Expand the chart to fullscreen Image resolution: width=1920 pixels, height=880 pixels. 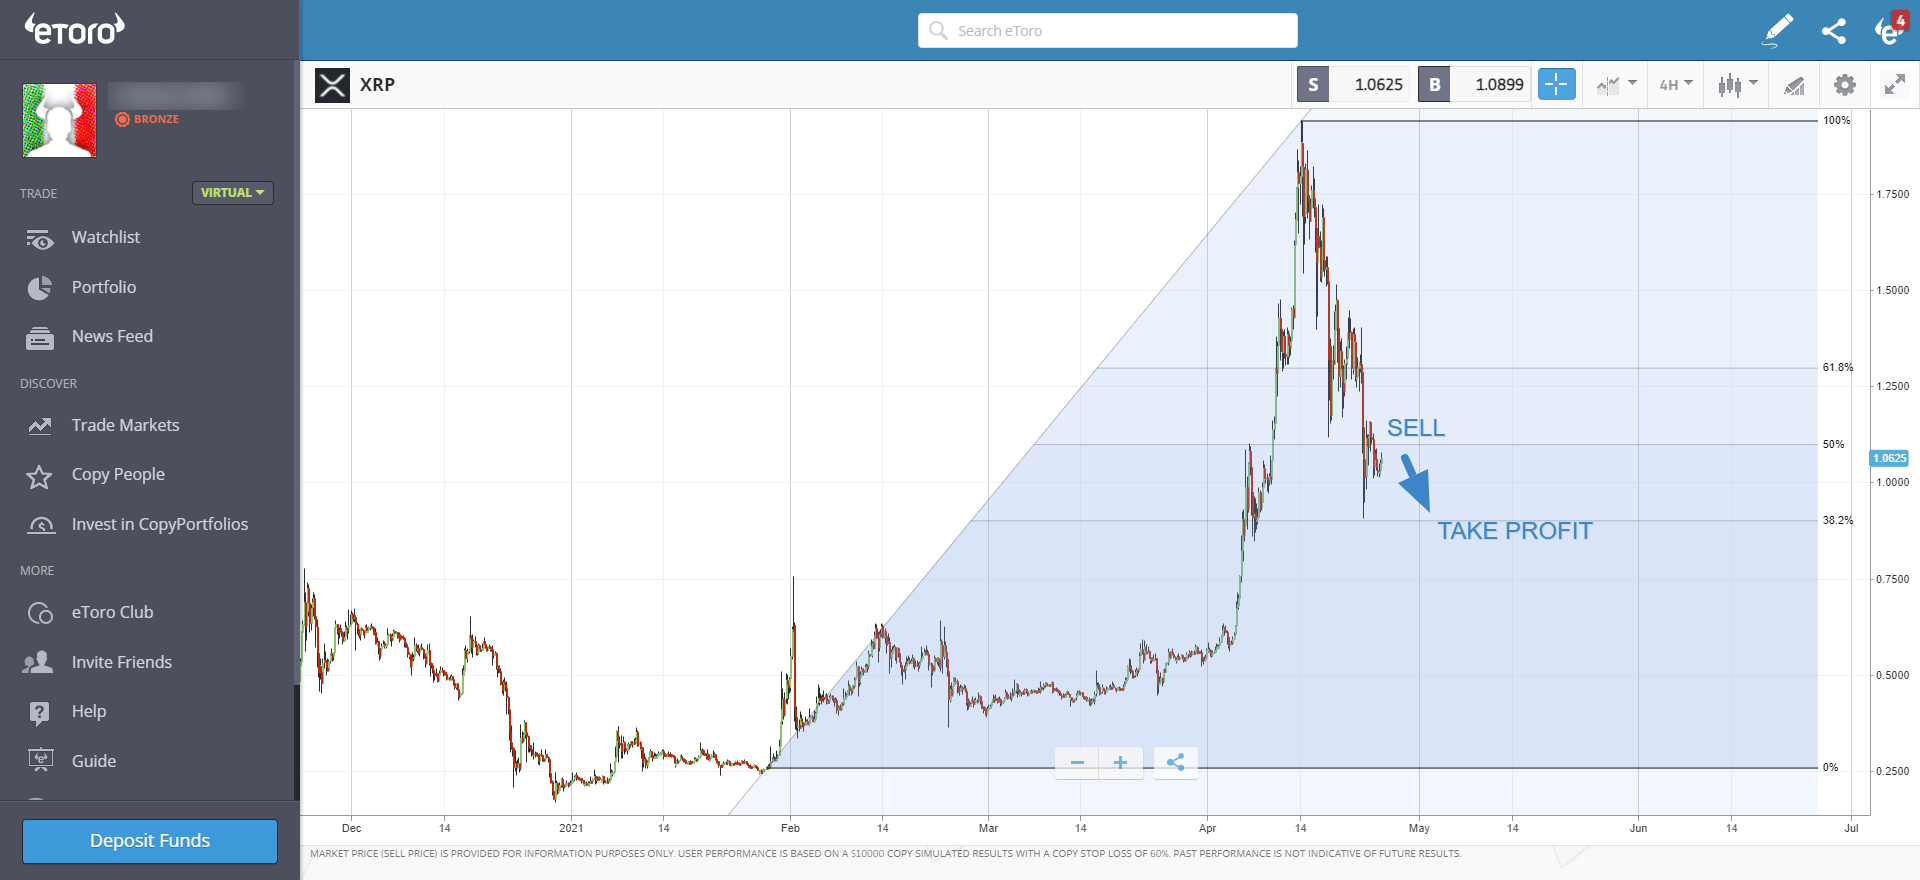(1895, 85)
